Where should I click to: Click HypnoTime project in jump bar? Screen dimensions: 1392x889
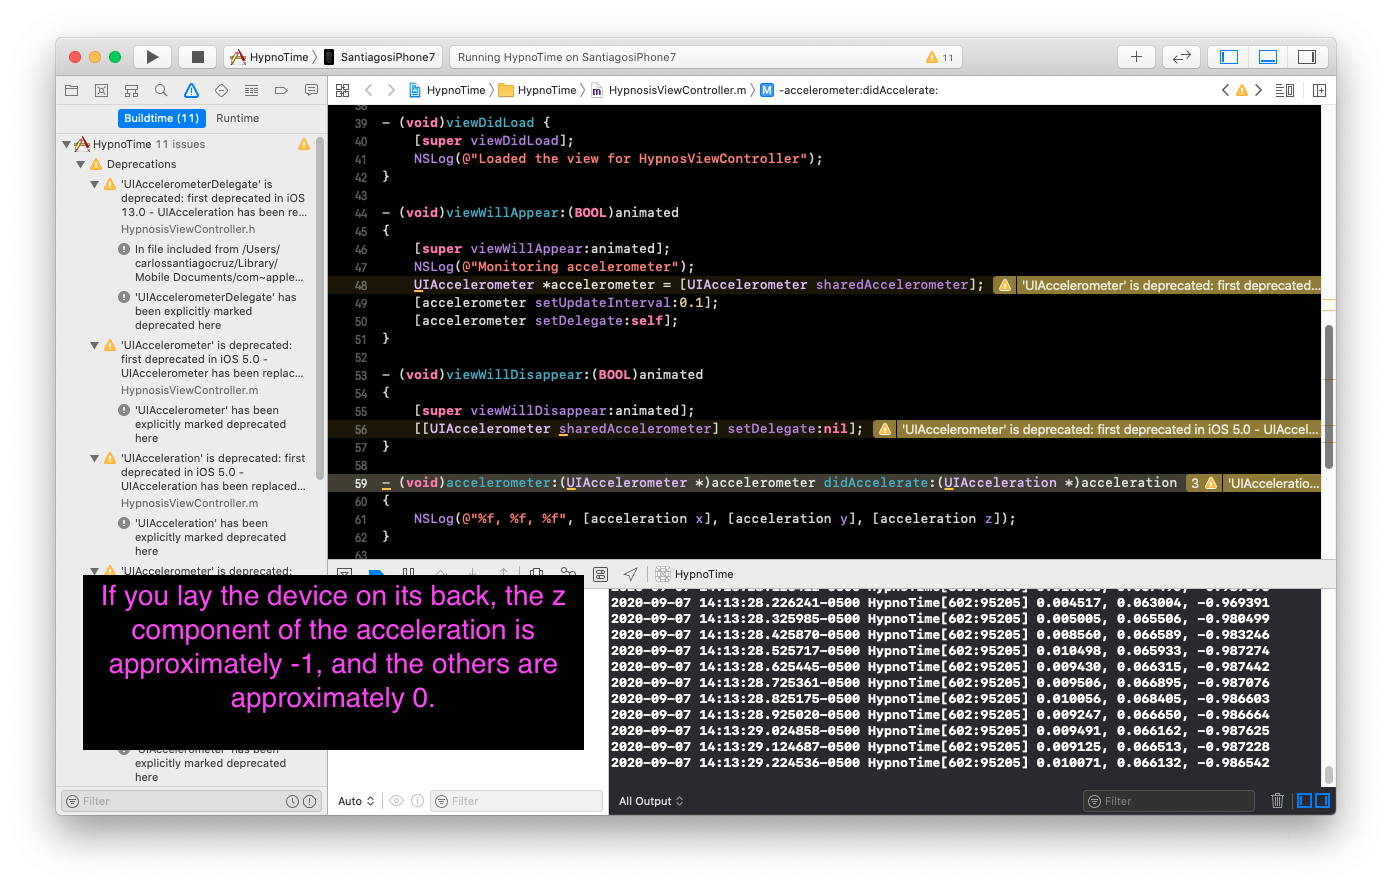click(448, 90)
